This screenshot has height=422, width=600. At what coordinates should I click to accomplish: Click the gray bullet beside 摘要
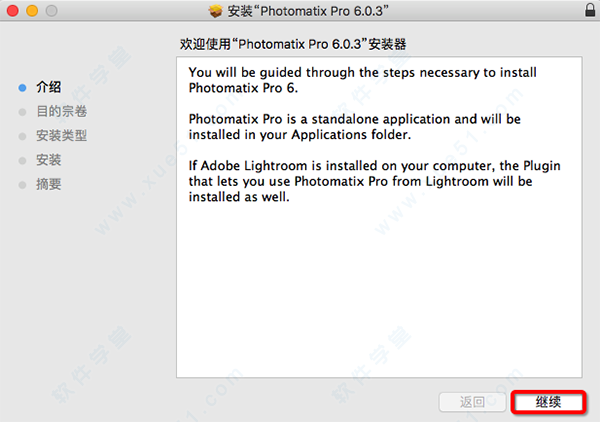(x=22, y=184)
